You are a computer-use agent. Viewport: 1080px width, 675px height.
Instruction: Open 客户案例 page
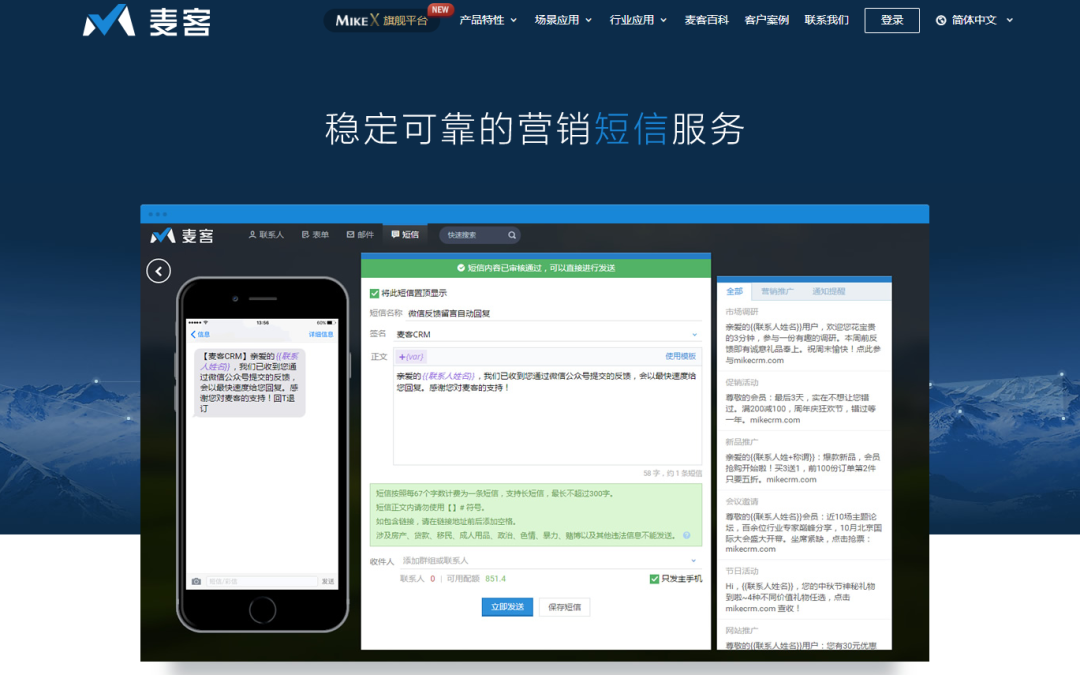point(767,20)
